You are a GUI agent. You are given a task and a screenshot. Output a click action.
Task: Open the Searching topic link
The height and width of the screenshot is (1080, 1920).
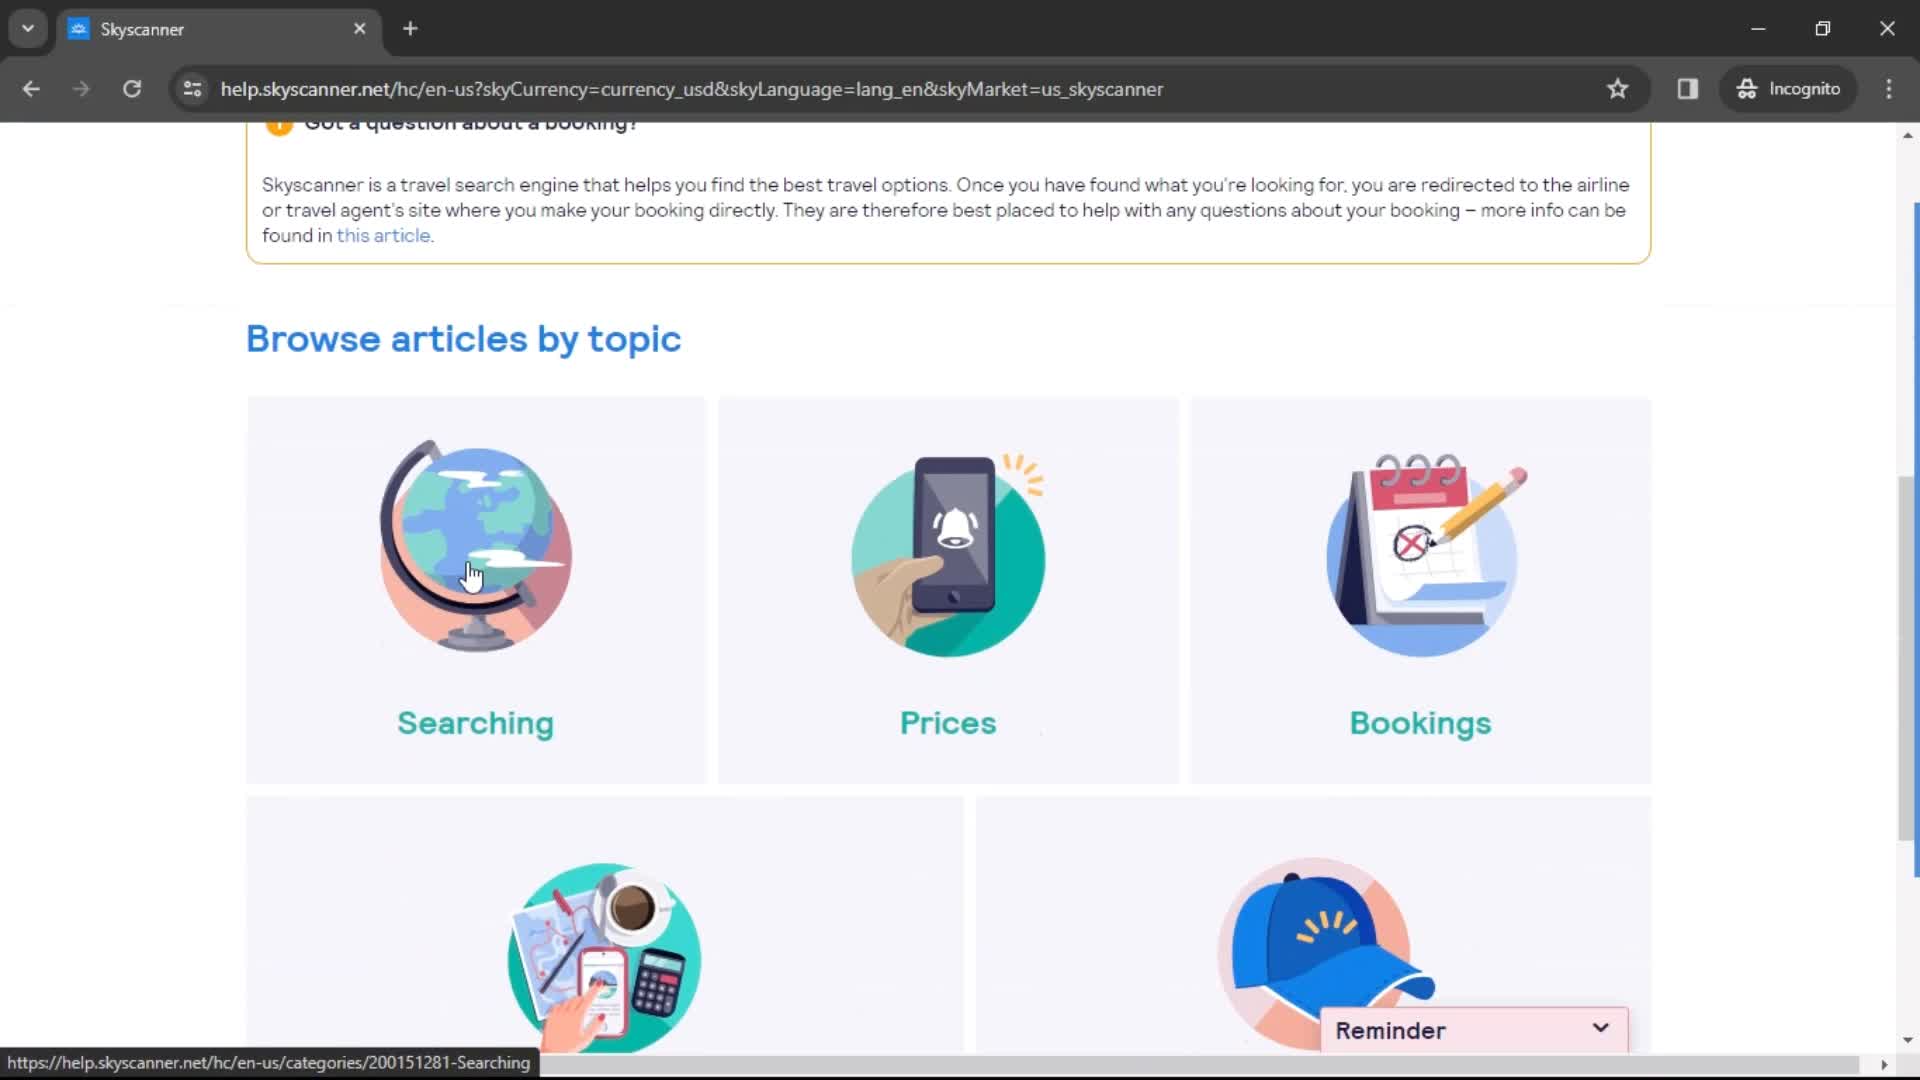tap(475, 724)
